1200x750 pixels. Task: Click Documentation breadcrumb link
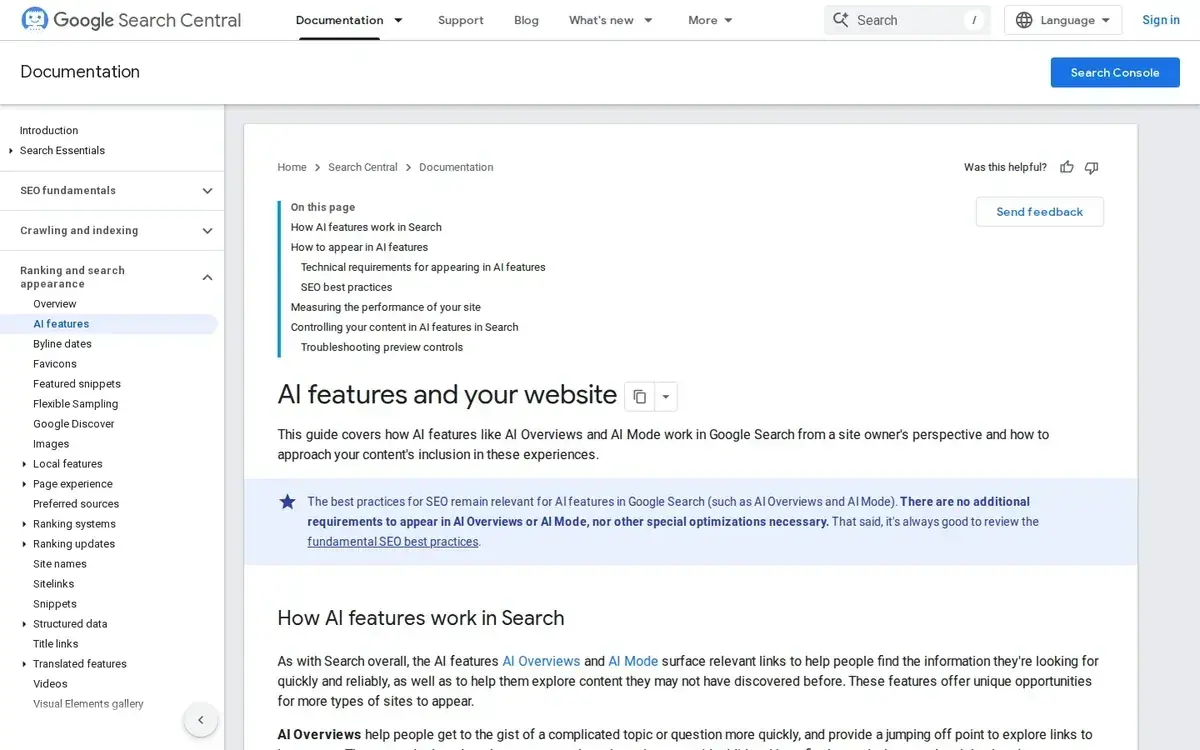(x=456, y=167)
